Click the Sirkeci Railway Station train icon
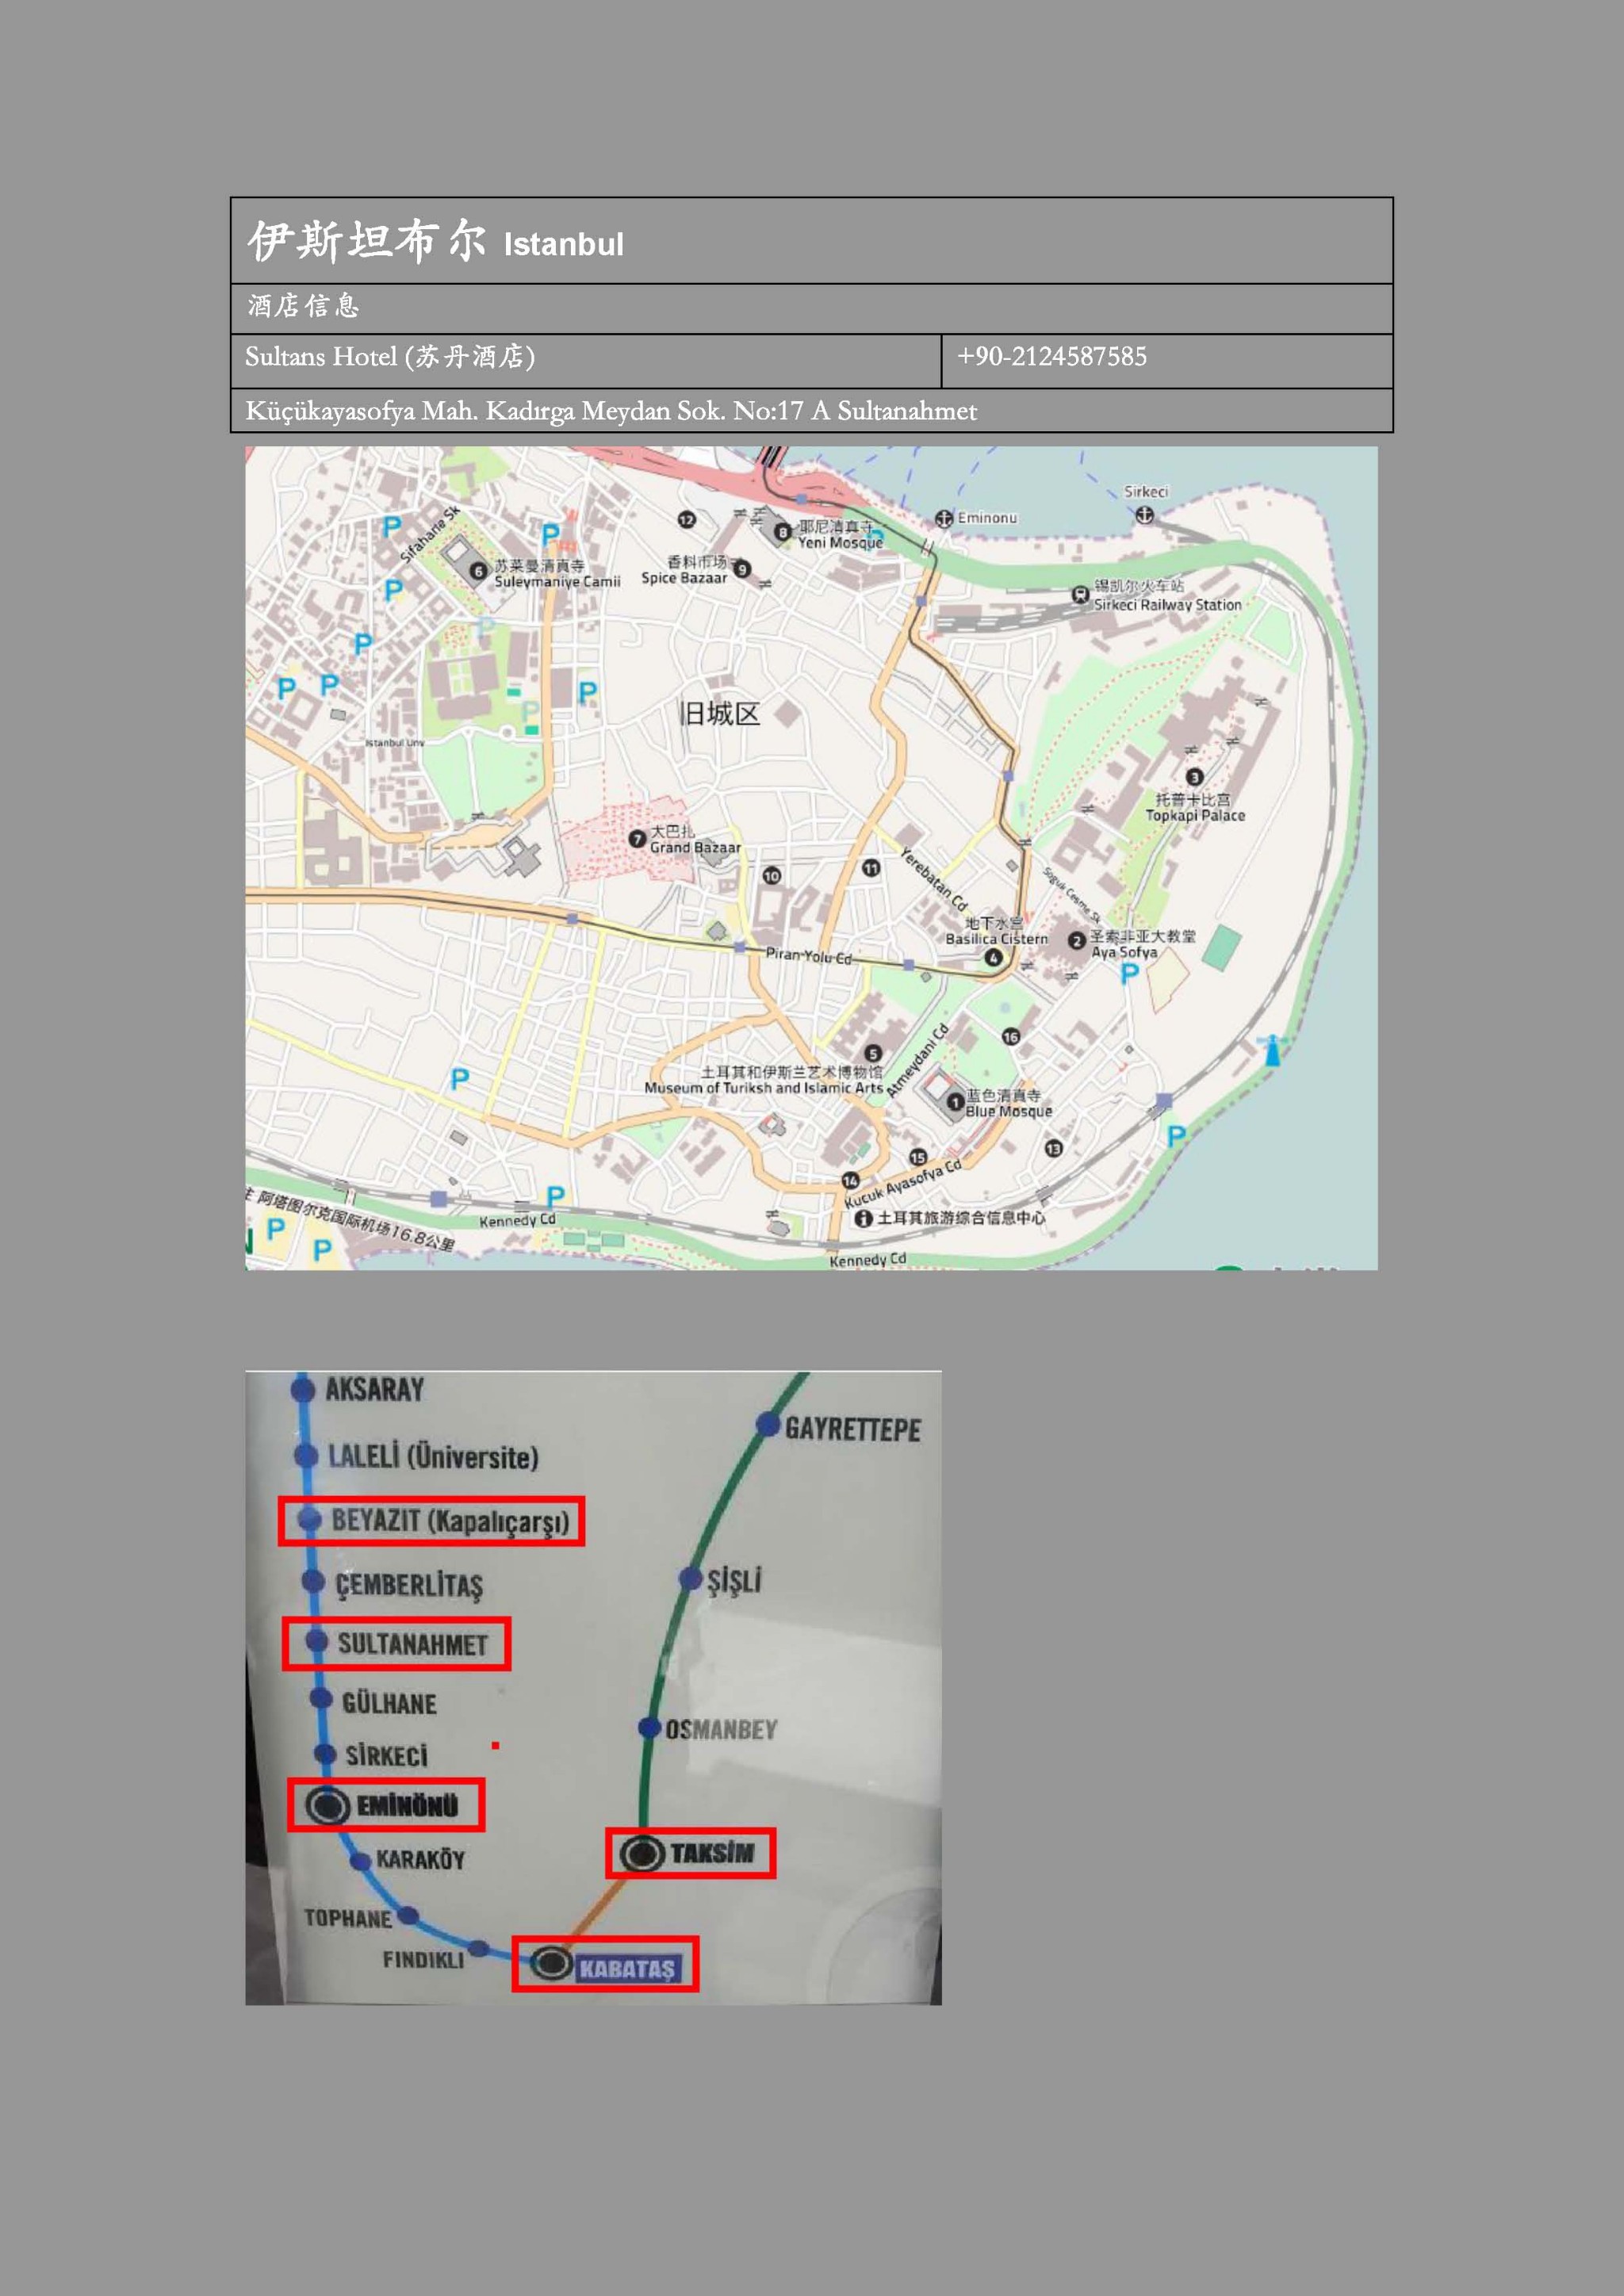Screen dimensions: 1624x2296 coord(1080,594)
